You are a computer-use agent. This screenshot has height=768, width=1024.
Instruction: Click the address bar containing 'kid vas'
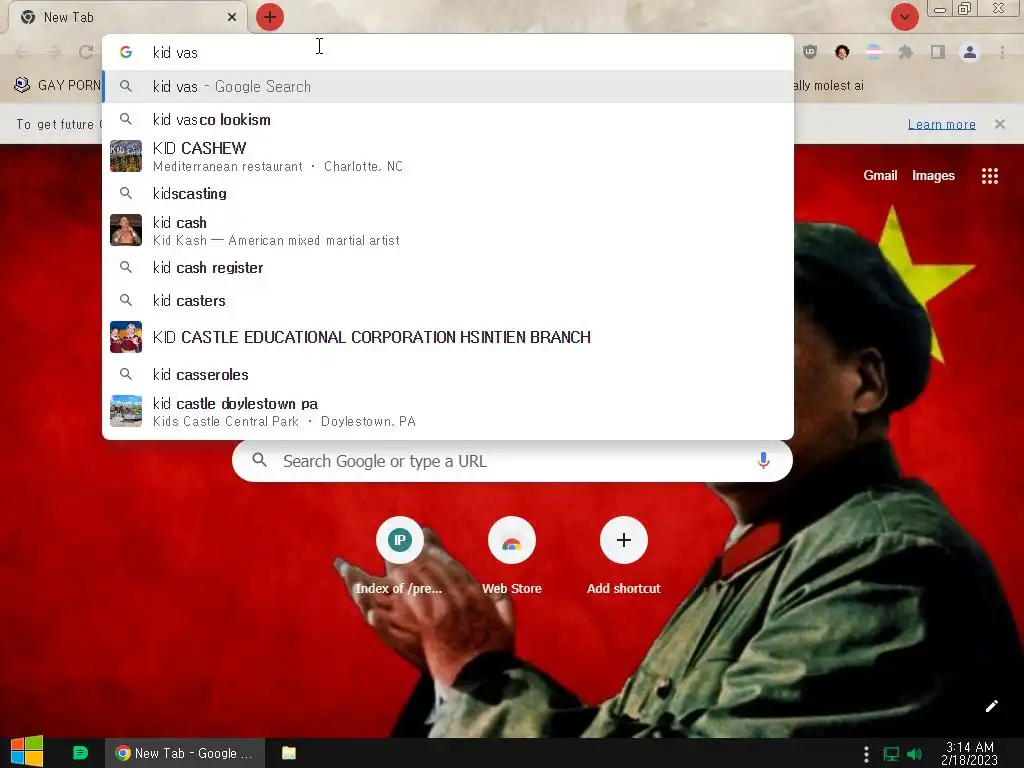click(x=448, y=52)
